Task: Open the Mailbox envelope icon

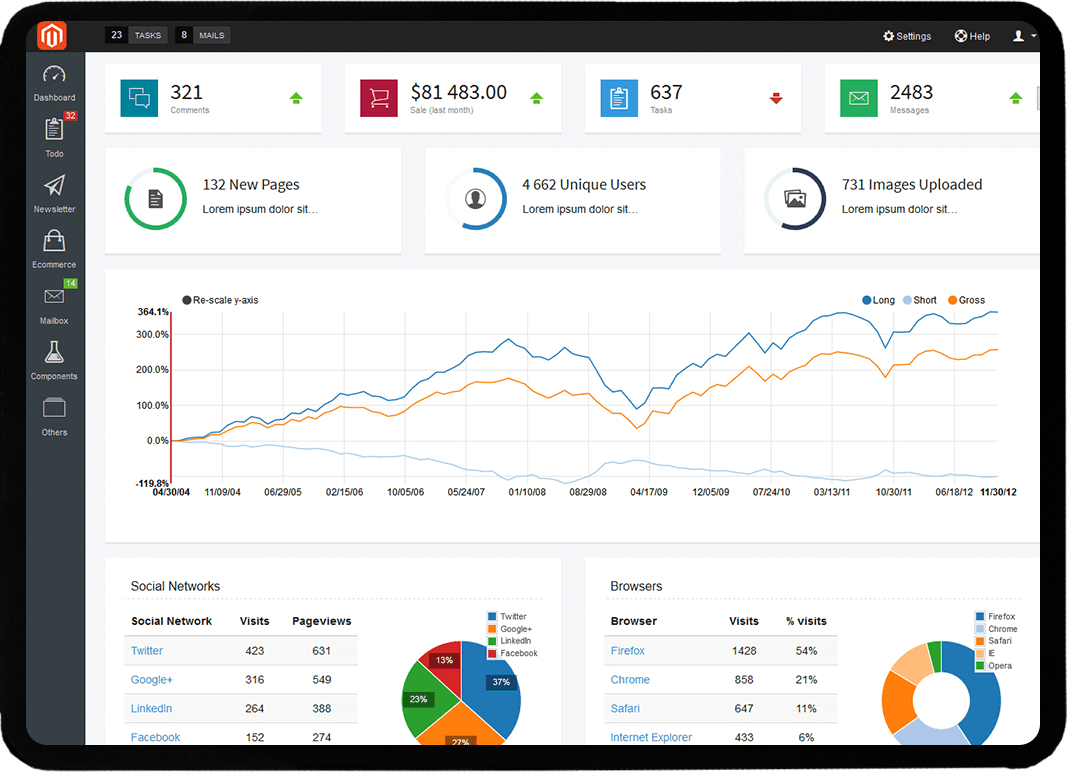Action: 54,297
